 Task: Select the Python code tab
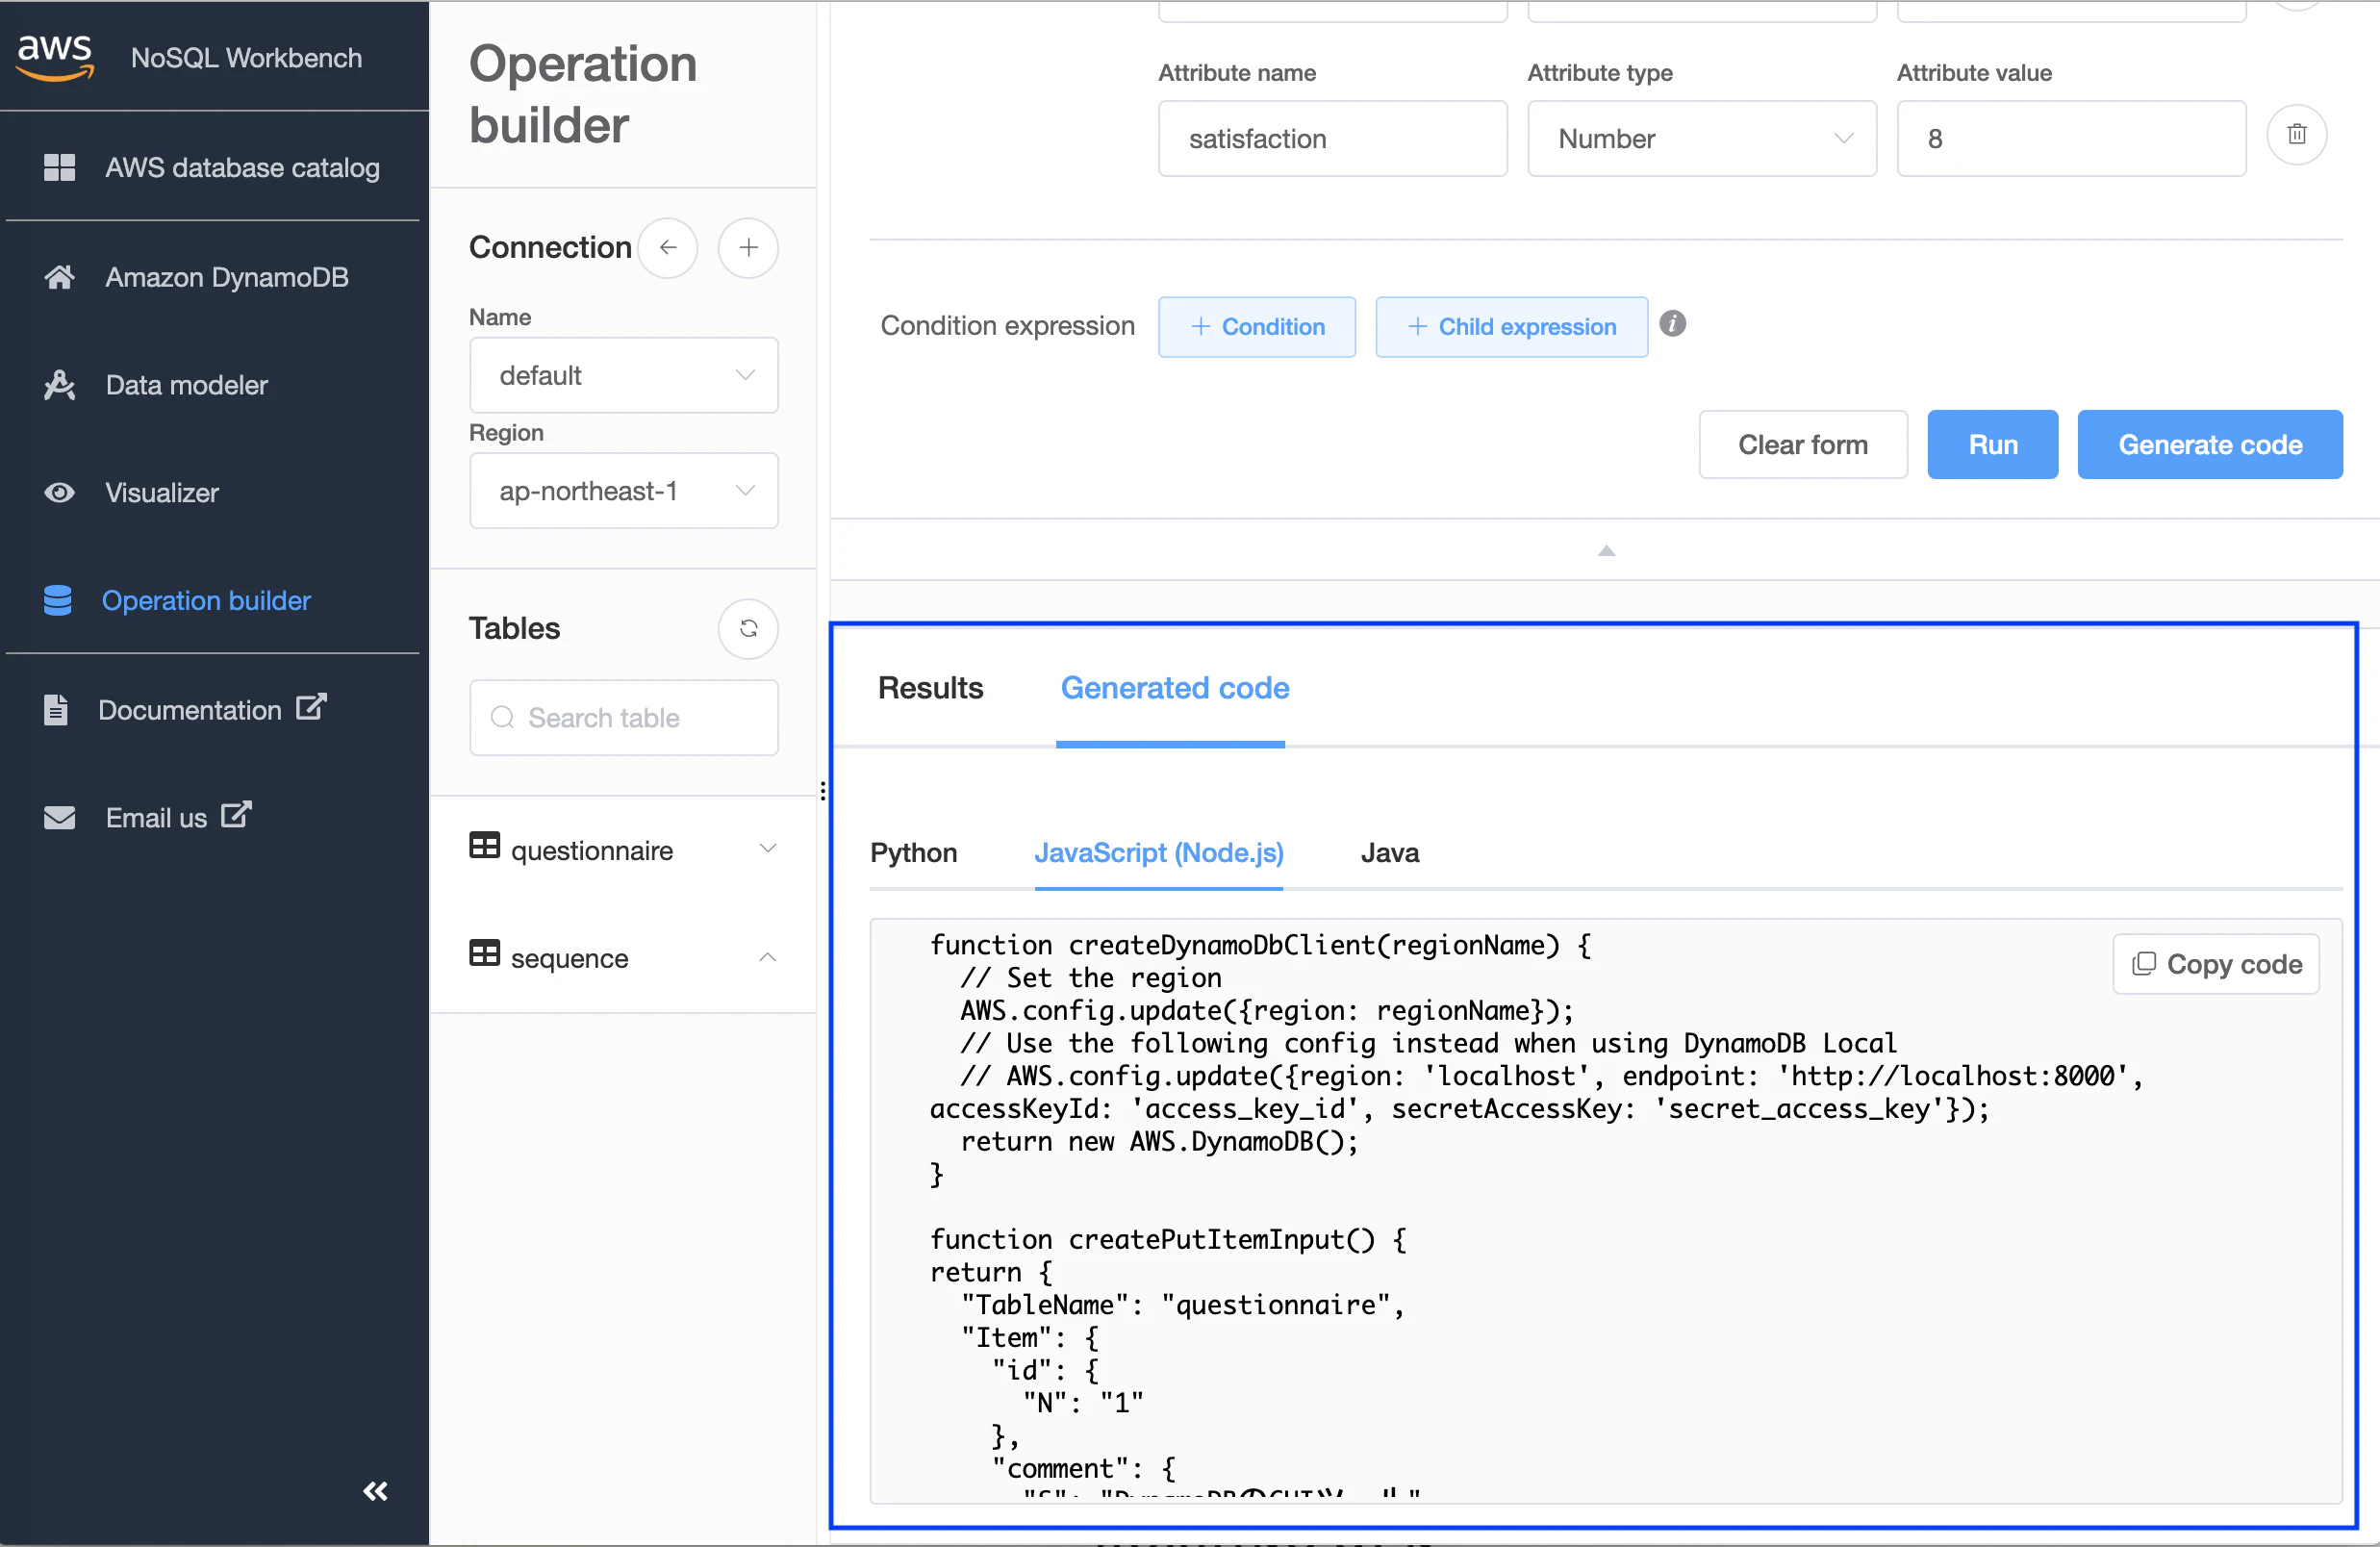(x=913, y=852)
